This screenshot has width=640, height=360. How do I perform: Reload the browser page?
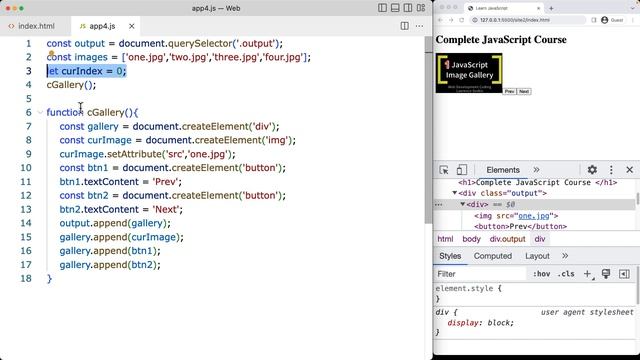pos(462,20)
